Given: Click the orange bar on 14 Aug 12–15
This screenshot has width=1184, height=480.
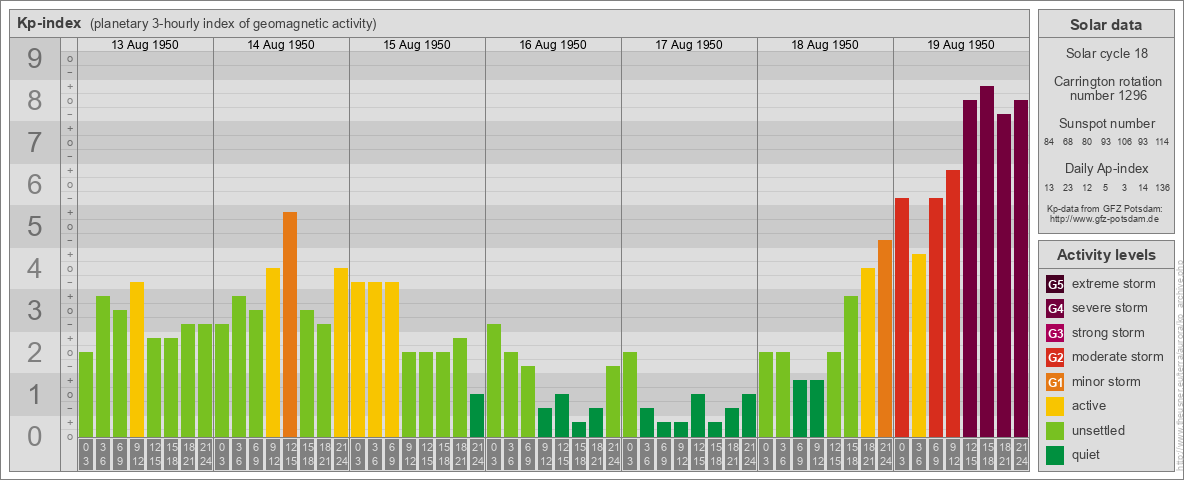Looking at the screenshot, I should (290, 325).
